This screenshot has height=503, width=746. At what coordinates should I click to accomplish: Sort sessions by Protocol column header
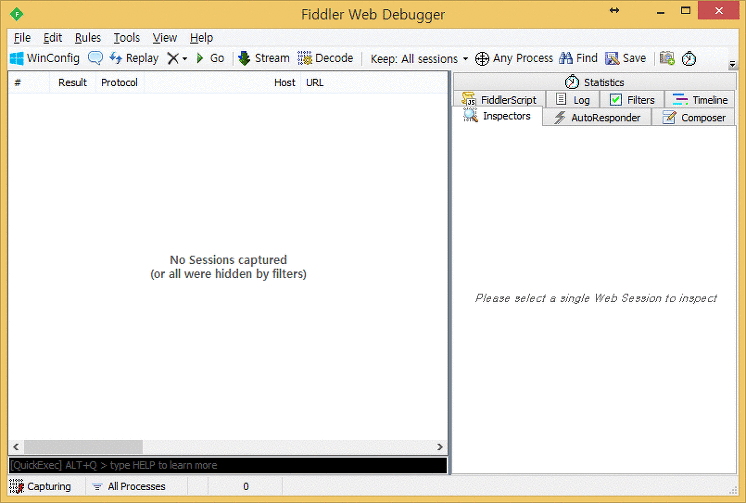[119, 82]
